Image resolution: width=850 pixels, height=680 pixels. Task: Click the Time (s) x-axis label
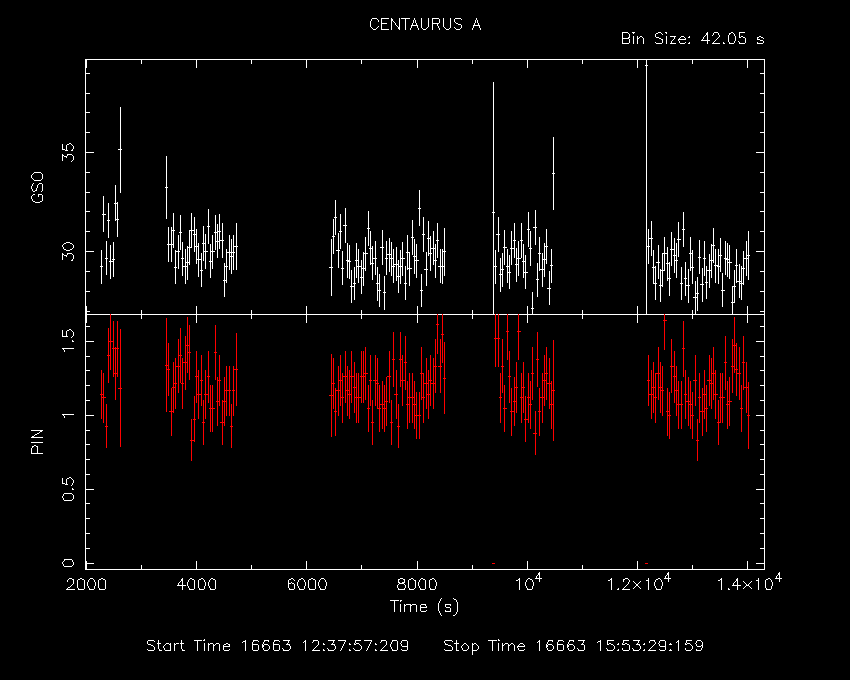point(424,606)
